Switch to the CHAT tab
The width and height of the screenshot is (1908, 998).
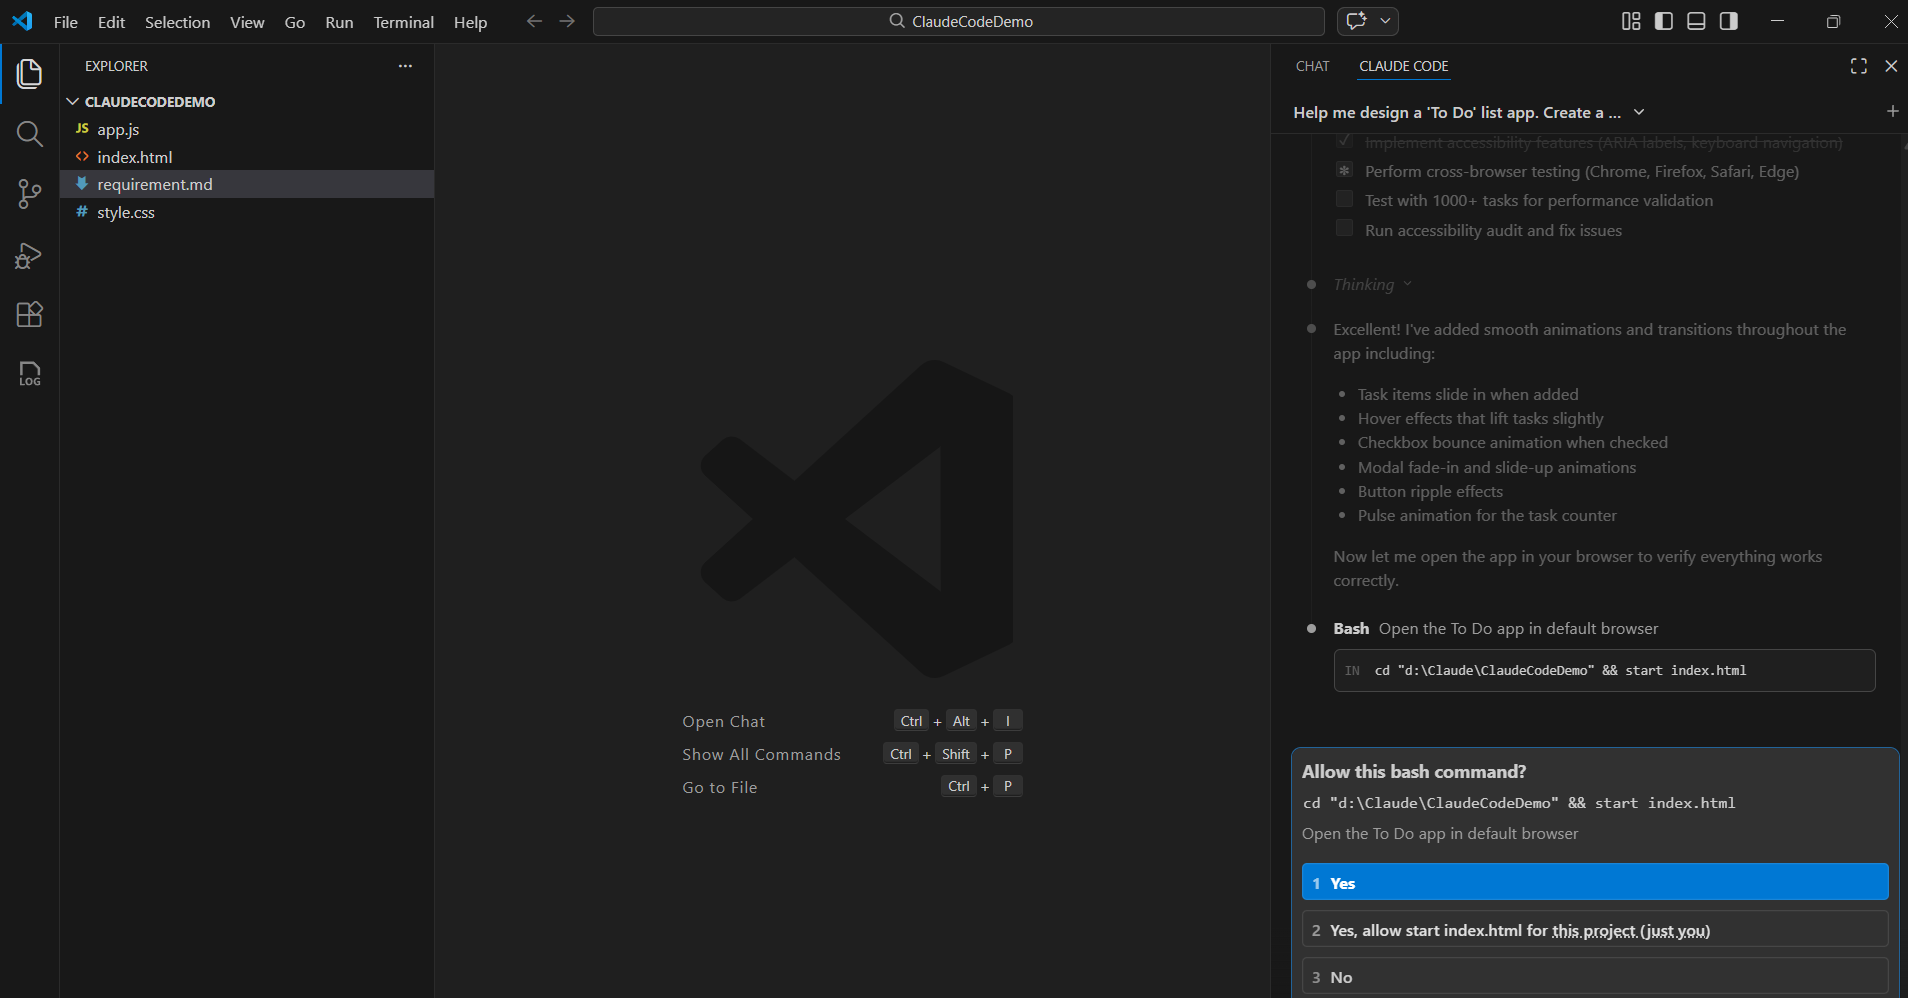(x=1312, y=66)
